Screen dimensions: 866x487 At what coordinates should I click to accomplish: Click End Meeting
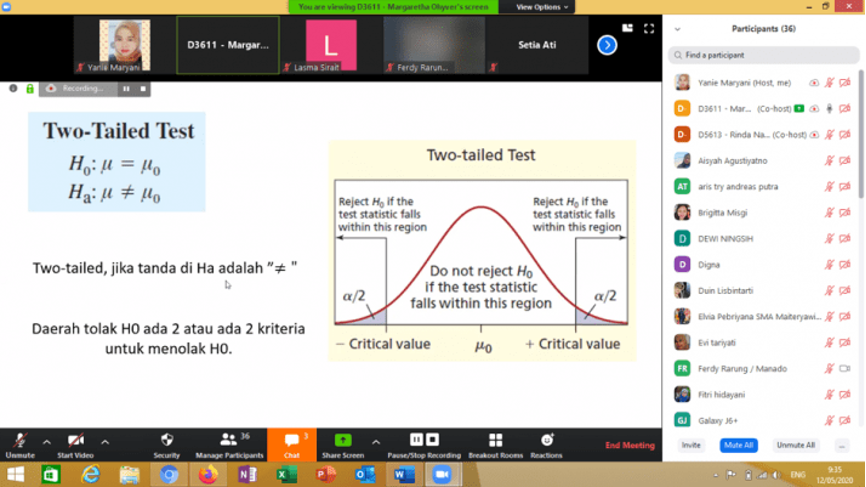click(x=630, y=446)
